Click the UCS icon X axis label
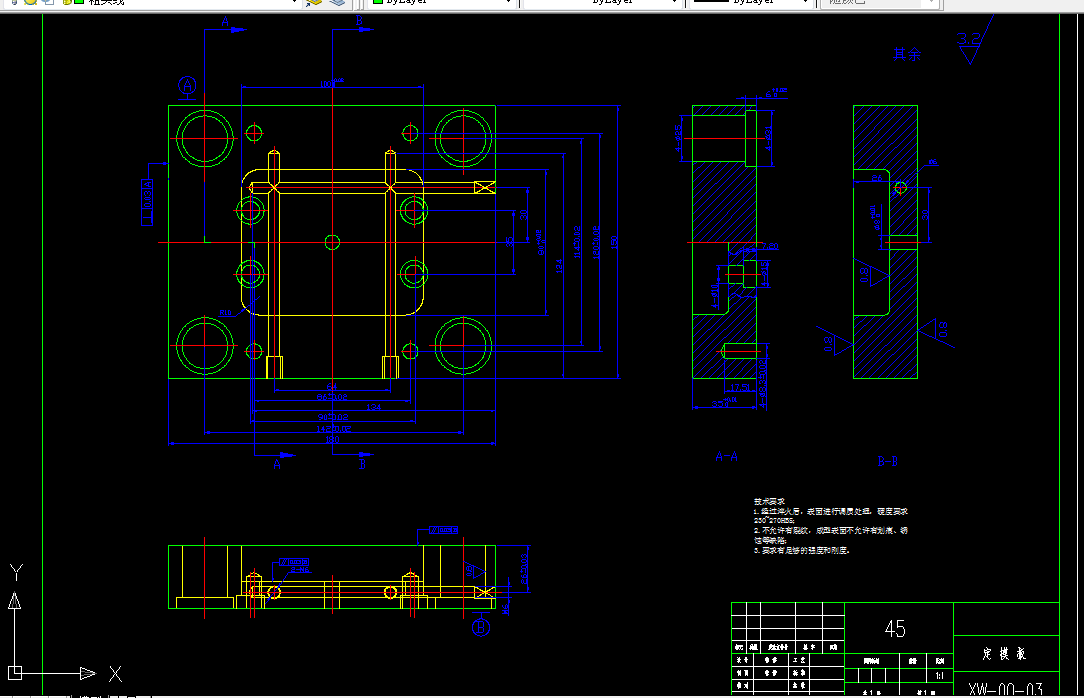1084x698 pixels. (115, 674)
